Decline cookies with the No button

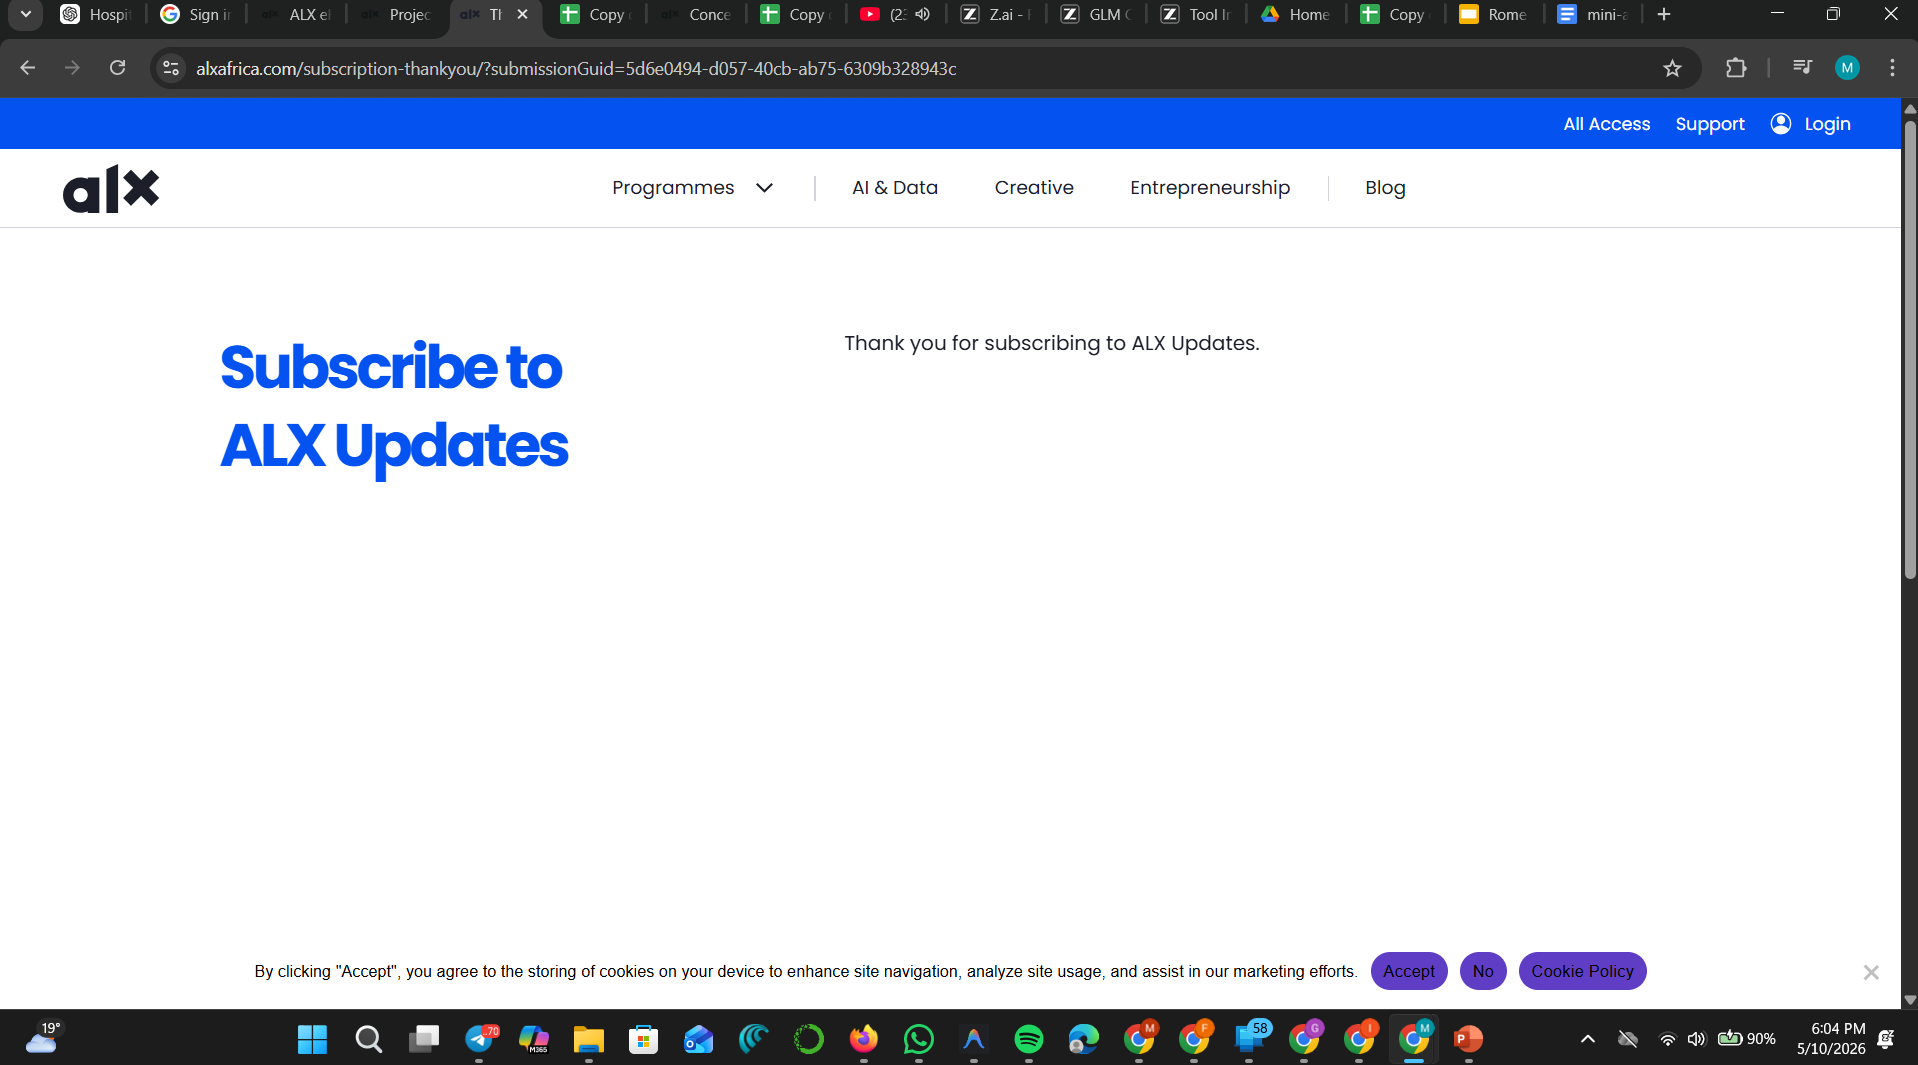[1483, 971]
